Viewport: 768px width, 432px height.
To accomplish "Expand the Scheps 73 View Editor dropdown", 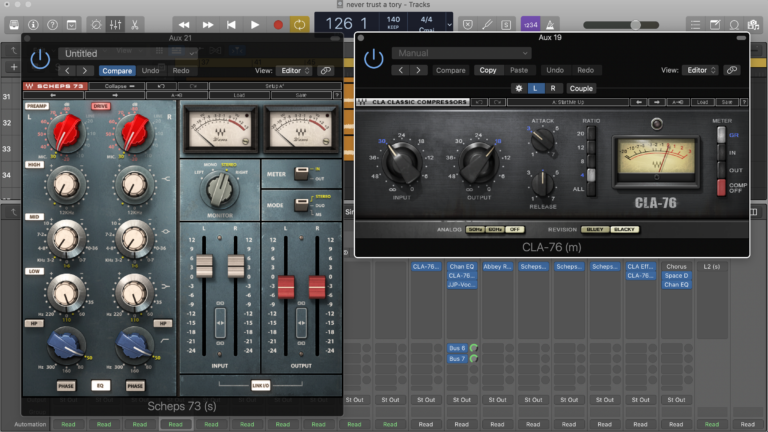I will point(295,71).
